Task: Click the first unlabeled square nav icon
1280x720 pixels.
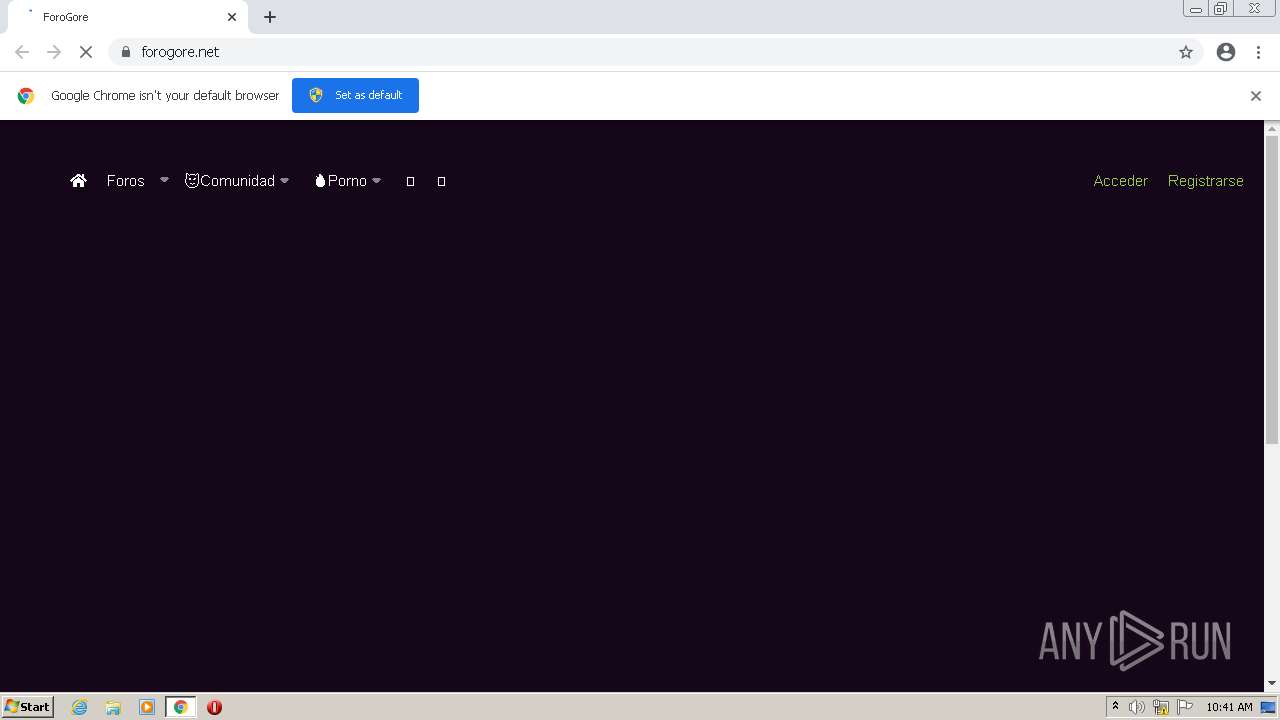Action: [410, 181]
